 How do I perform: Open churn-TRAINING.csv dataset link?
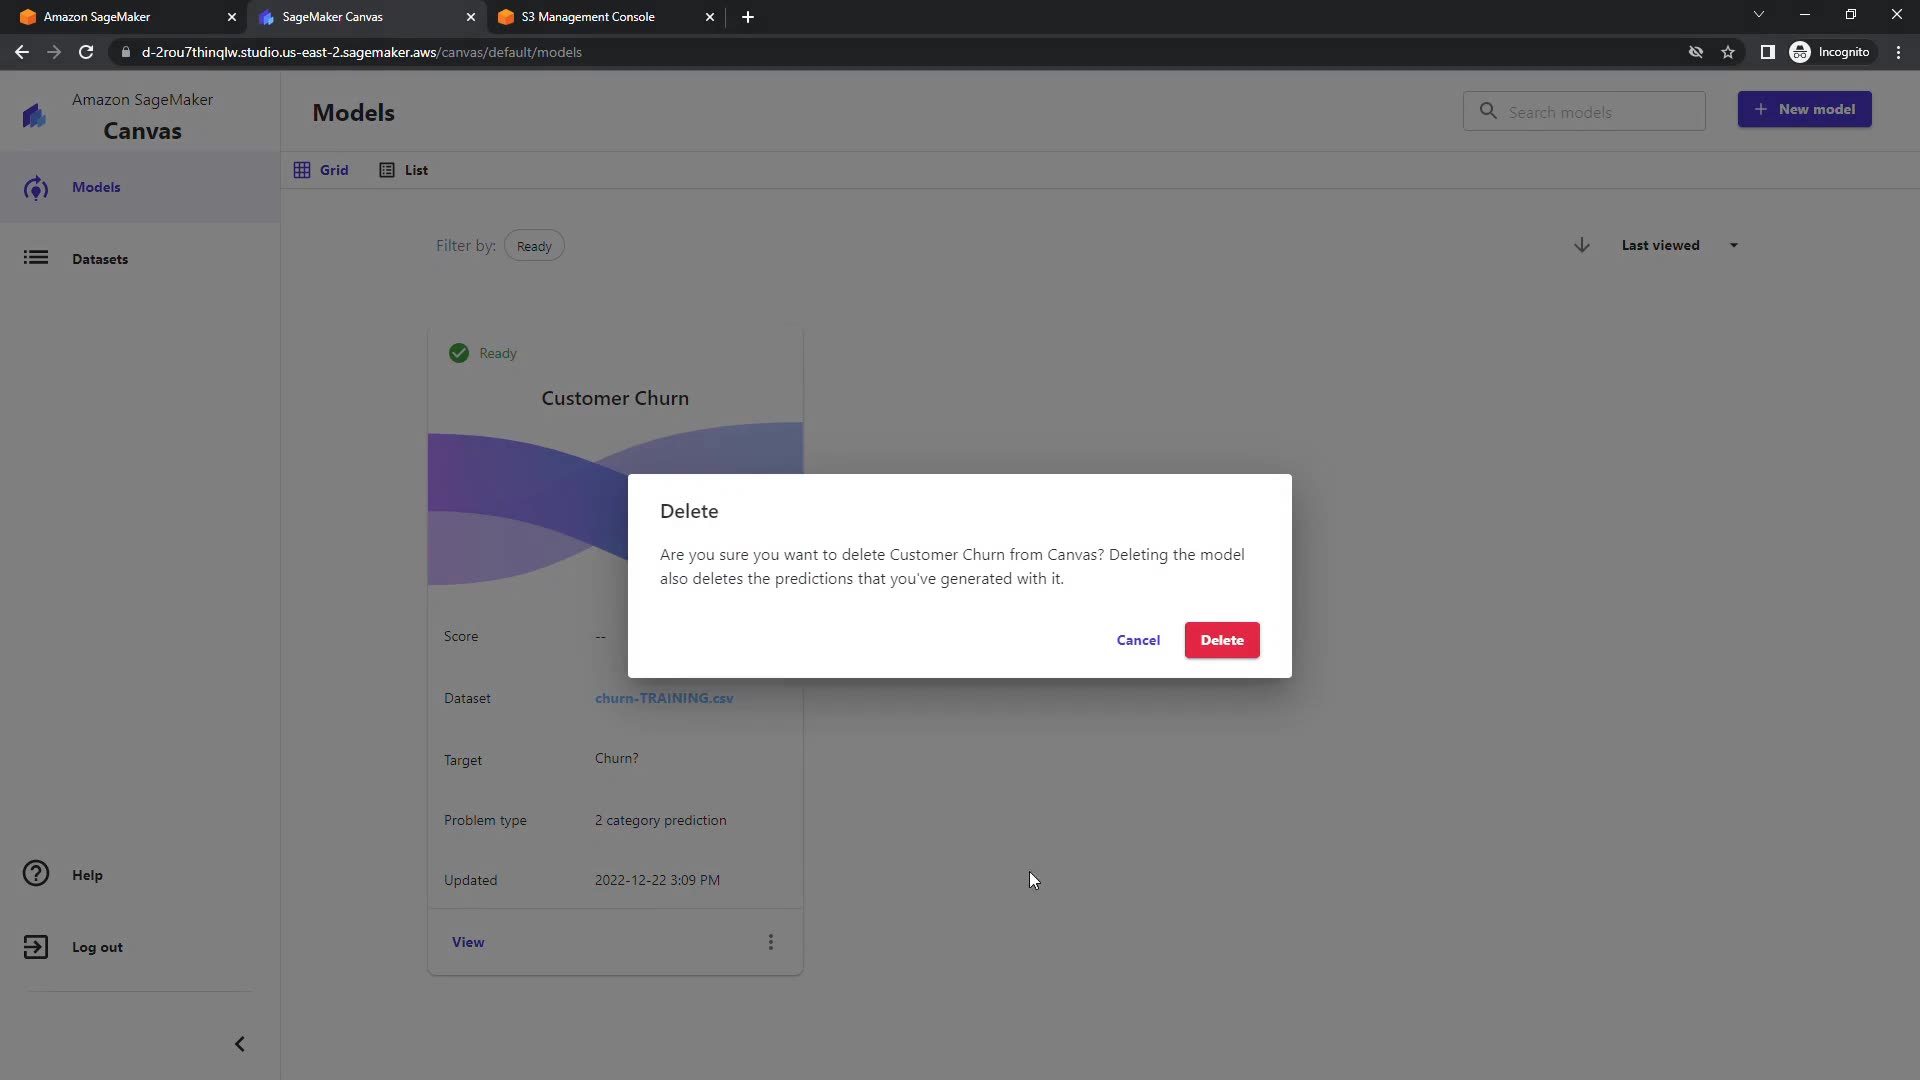[664, 698]
